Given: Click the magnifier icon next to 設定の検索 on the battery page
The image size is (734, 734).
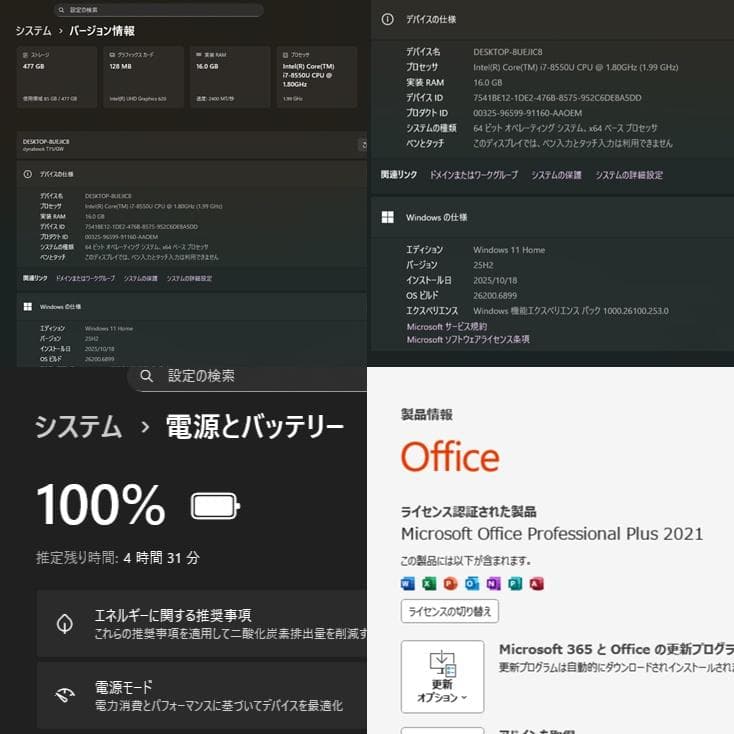Looking at the screenshot, I should pos(147,375).
